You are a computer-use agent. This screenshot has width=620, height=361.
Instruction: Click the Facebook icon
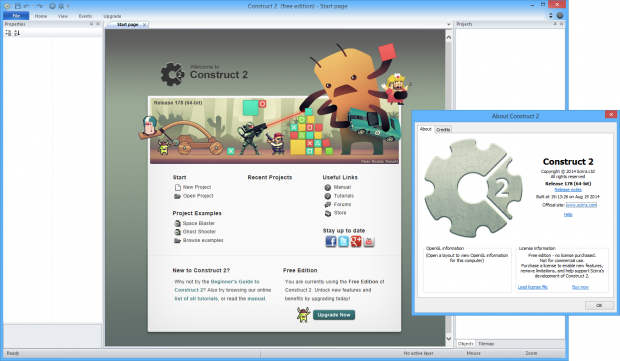331,241
